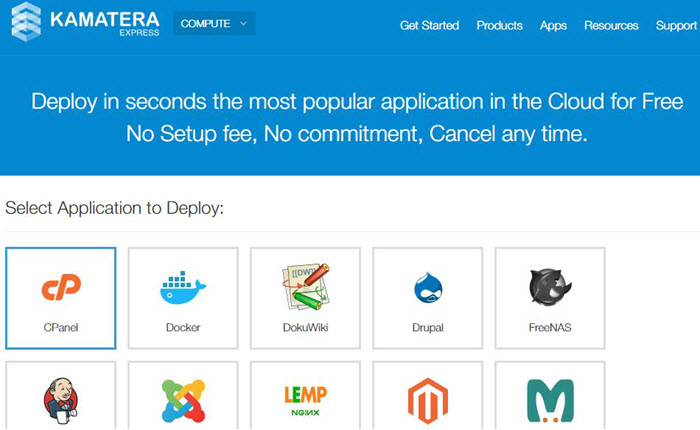This screenshot has width=700, height=430.
Task: Click the 'Select Application to Deploy' heading
Action: (114, 208)
